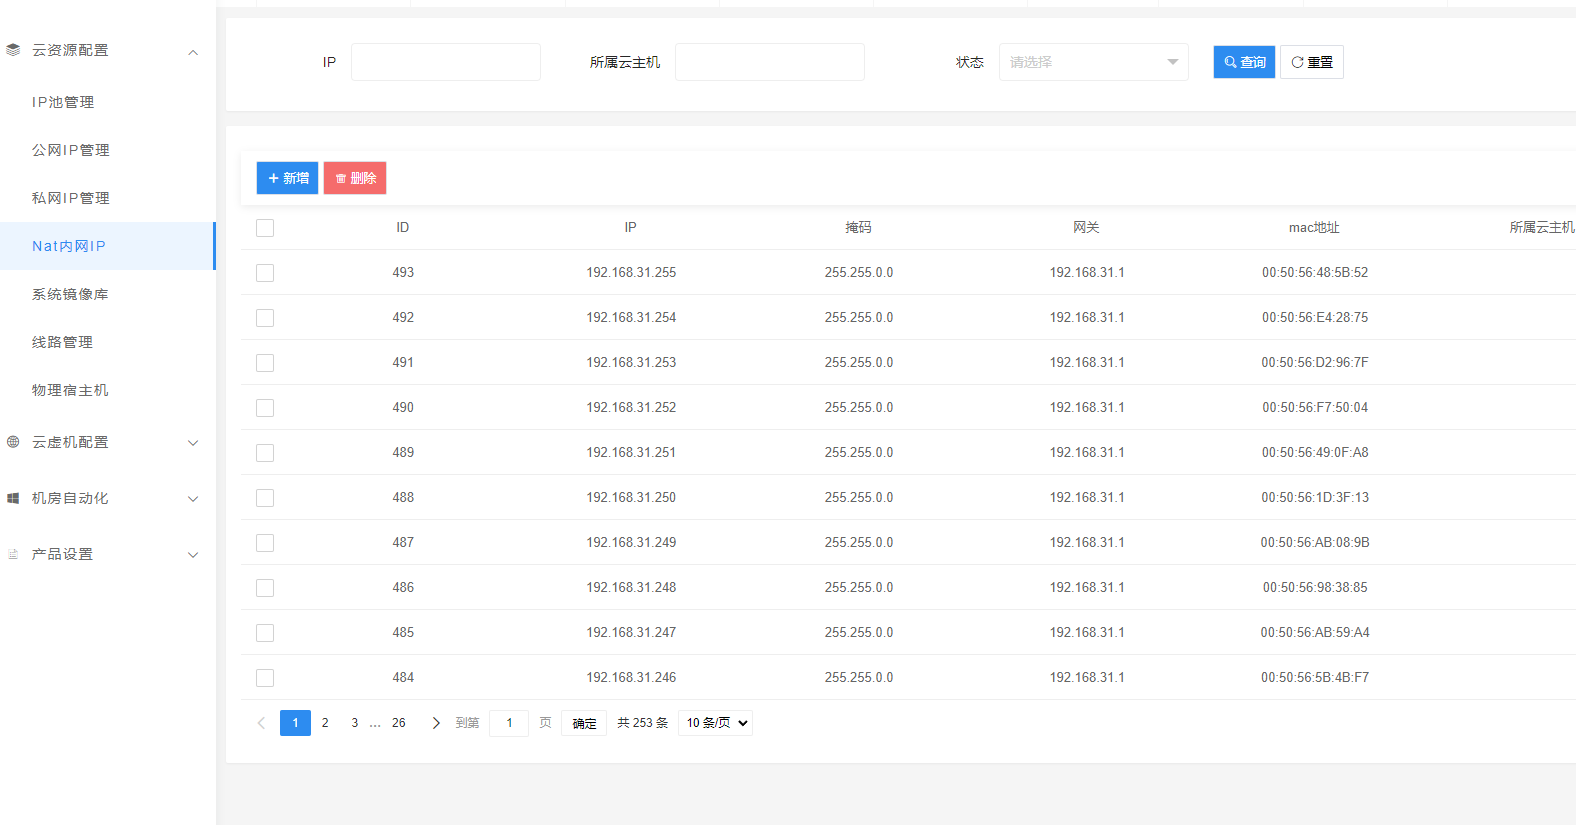Toggle the select-all checkbox in table header
The height and width of the screenshot is (825, 1576).
coord(265,228)
